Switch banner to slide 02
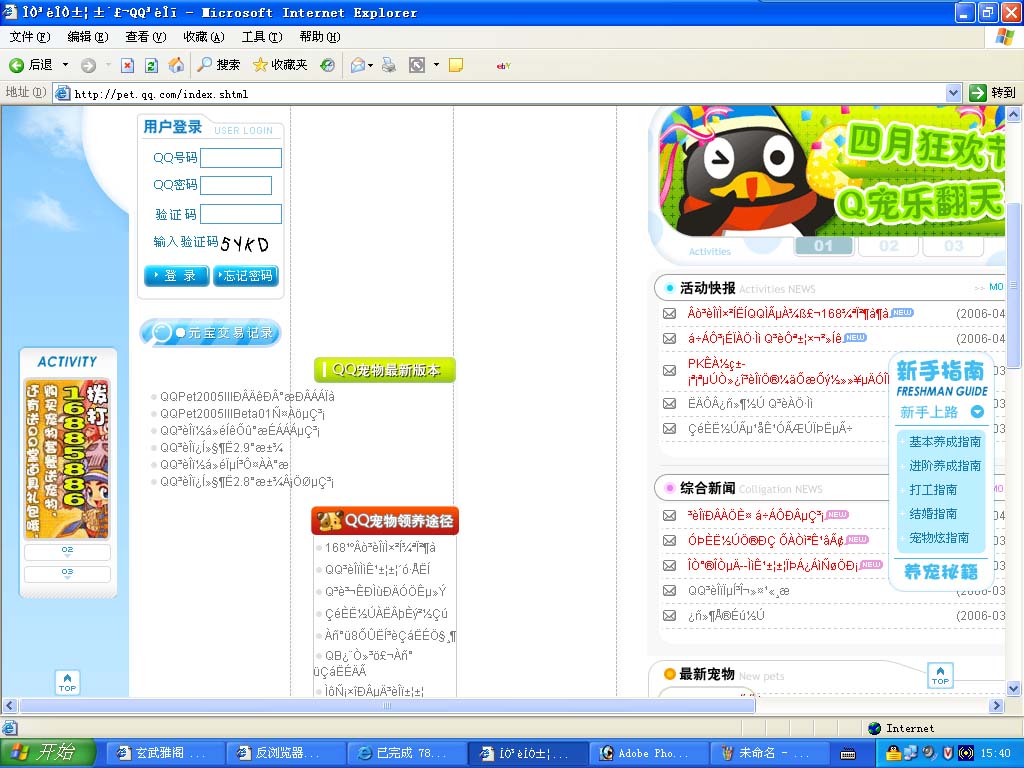Screen dimensions: 1024x768 tap(888, 246)
